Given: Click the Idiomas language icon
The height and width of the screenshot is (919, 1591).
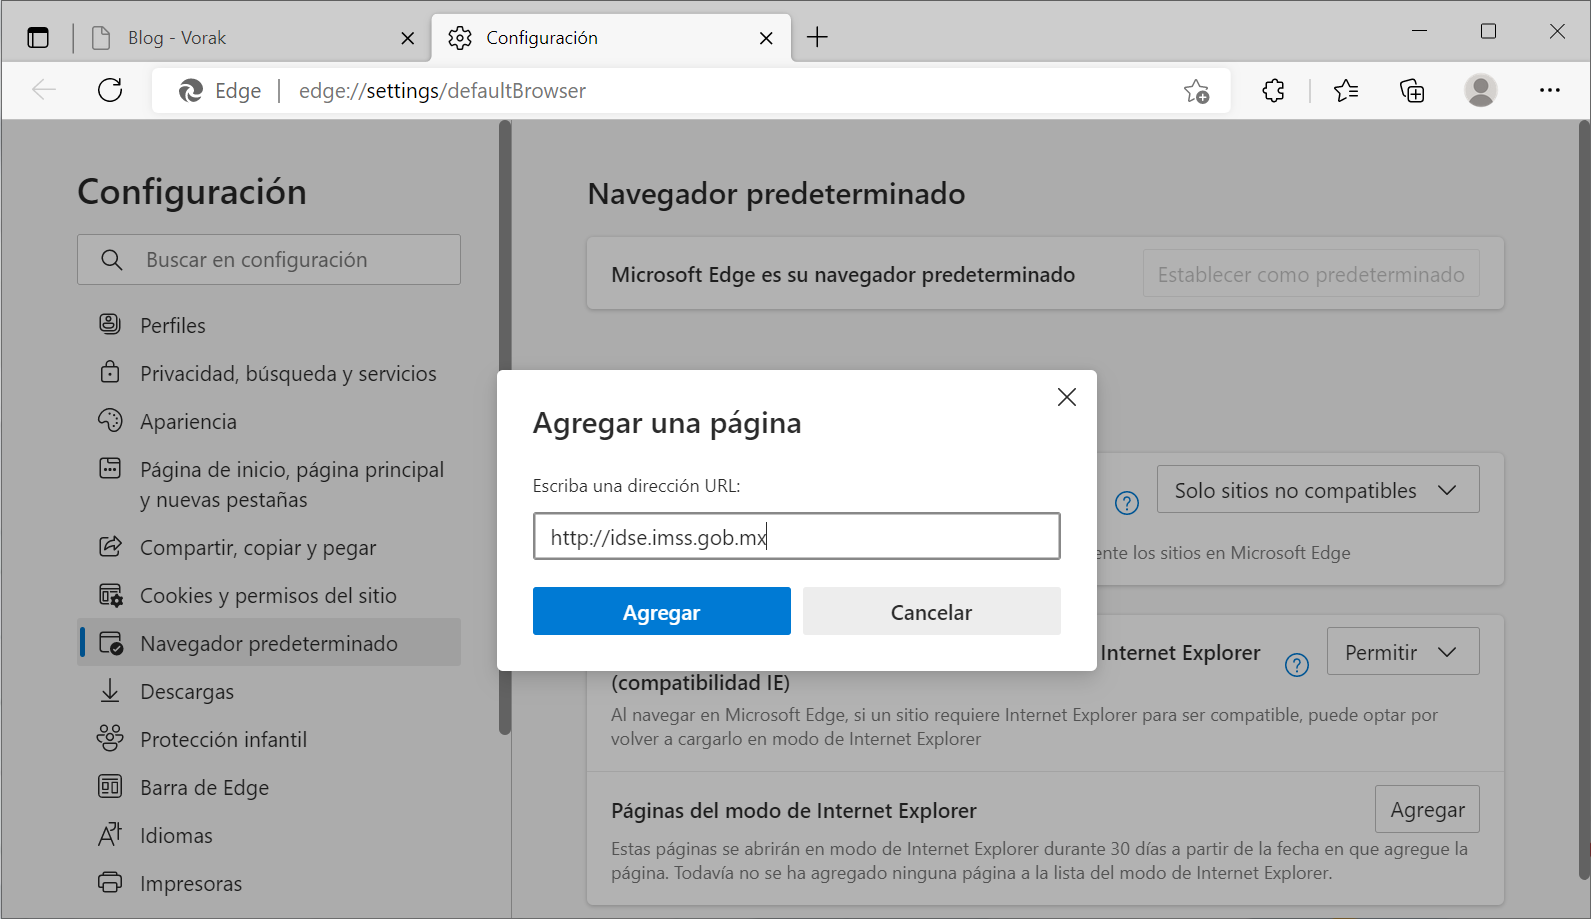Looking at the screenshot, I should [110, 834].
